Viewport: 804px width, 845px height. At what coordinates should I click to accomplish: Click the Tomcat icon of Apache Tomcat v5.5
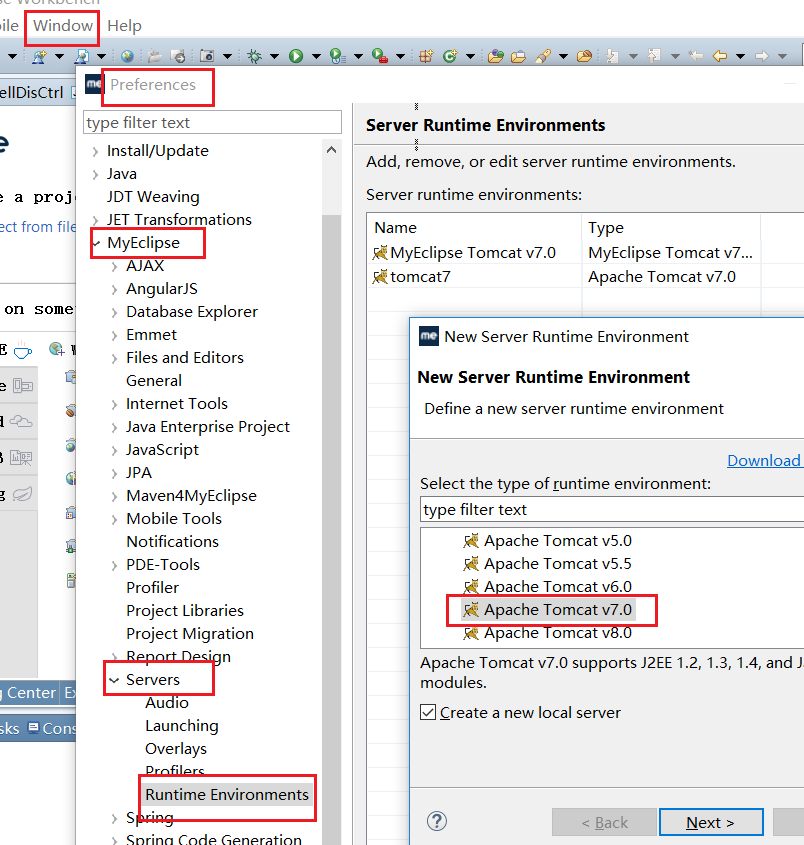pyautogui.click(x=471, y=564)
